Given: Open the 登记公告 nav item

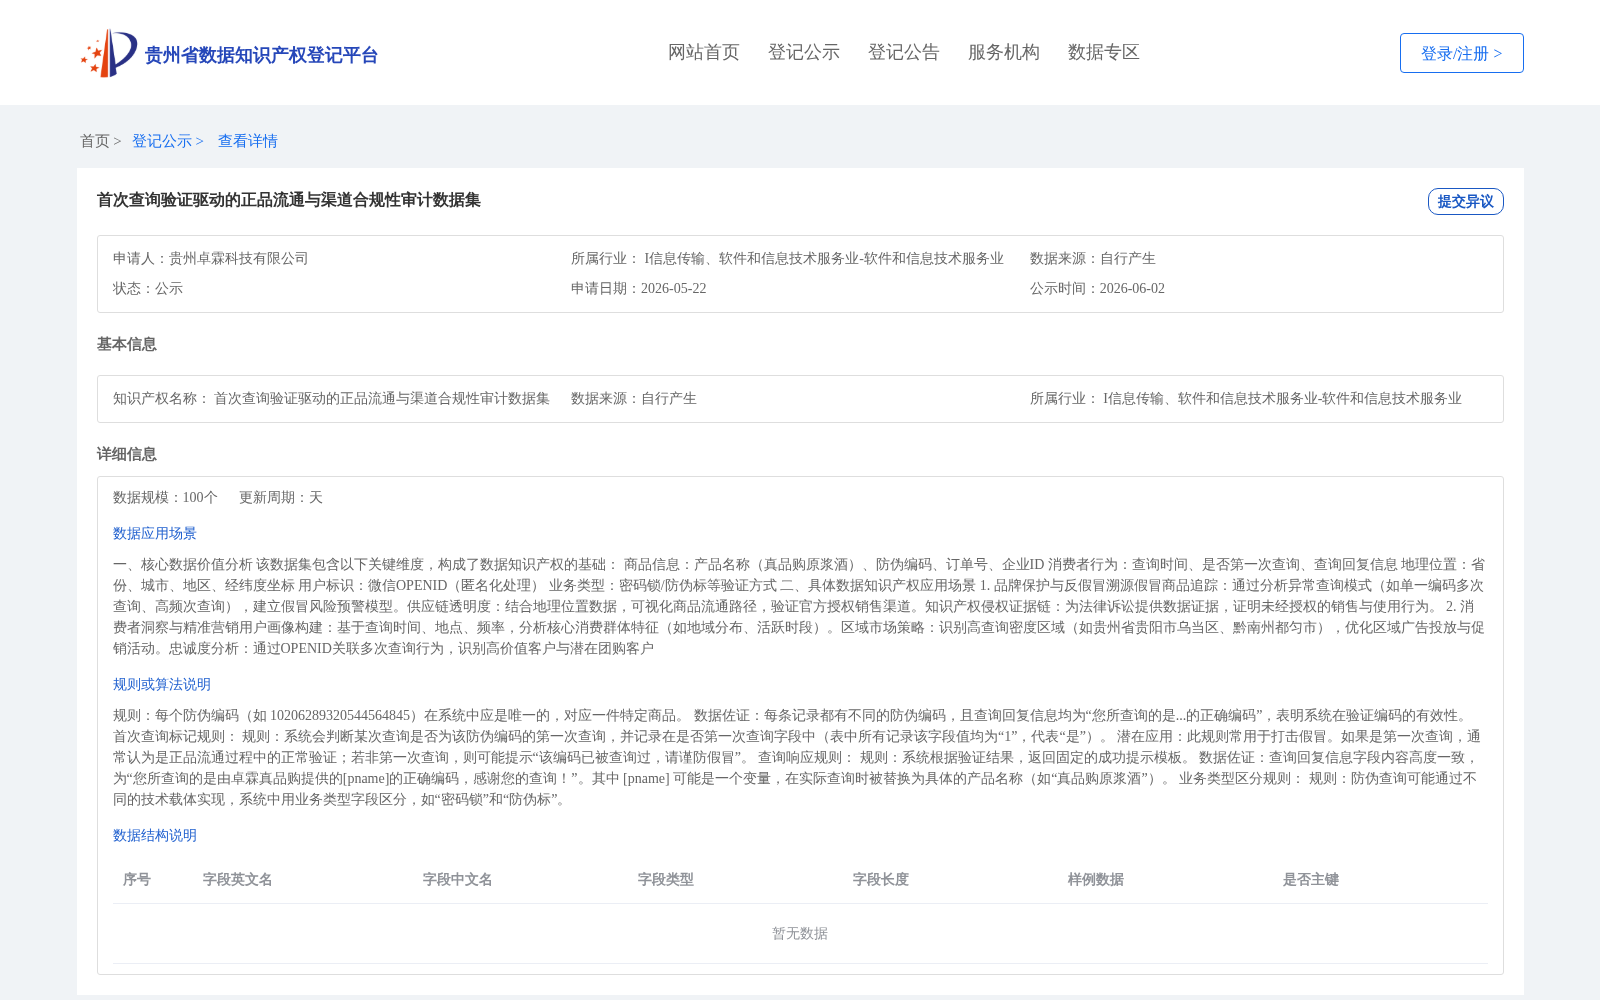Looking at the screenshot, I should point(904,52).
